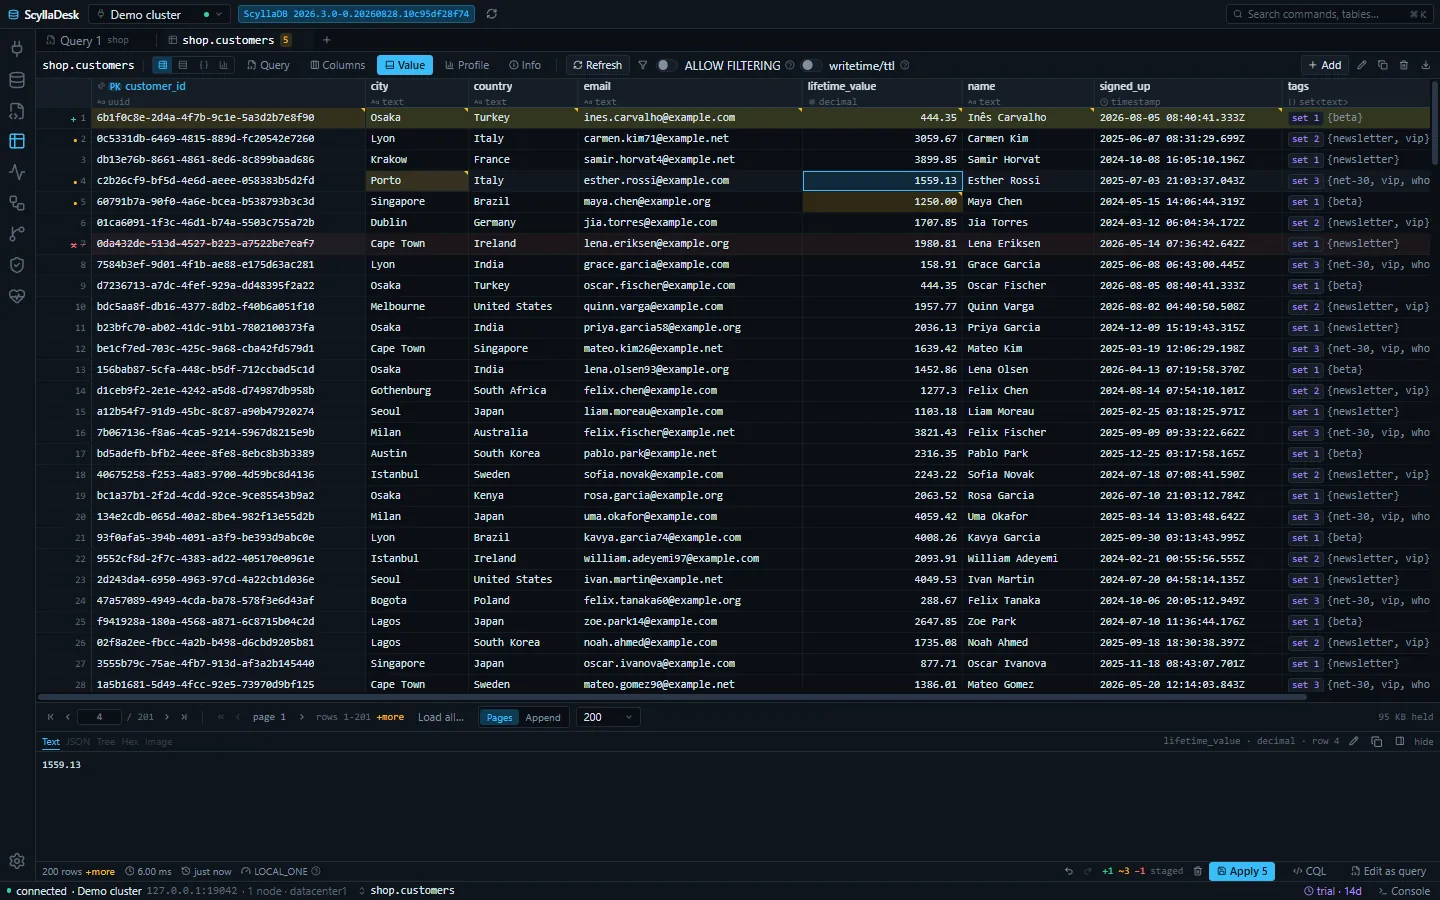Click the row number input field
This screenshot has width=1440, height=900.
click(x=99, y=717)
